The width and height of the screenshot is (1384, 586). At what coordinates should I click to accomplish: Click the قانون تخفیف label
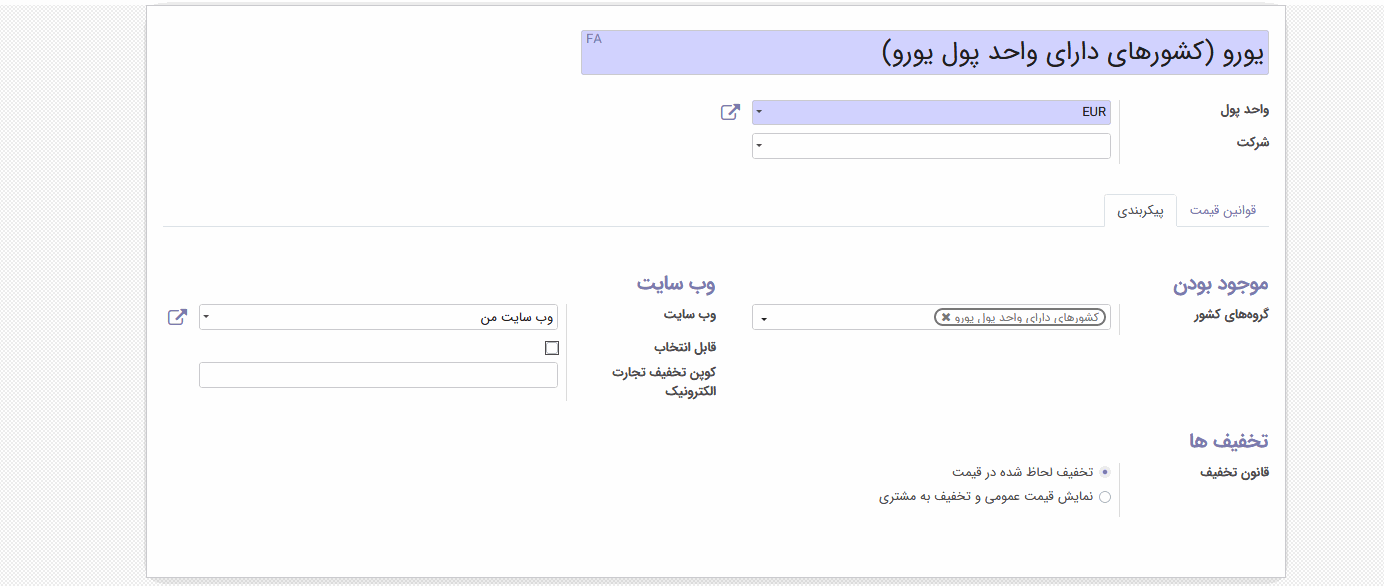click(x=1234, y=472)
